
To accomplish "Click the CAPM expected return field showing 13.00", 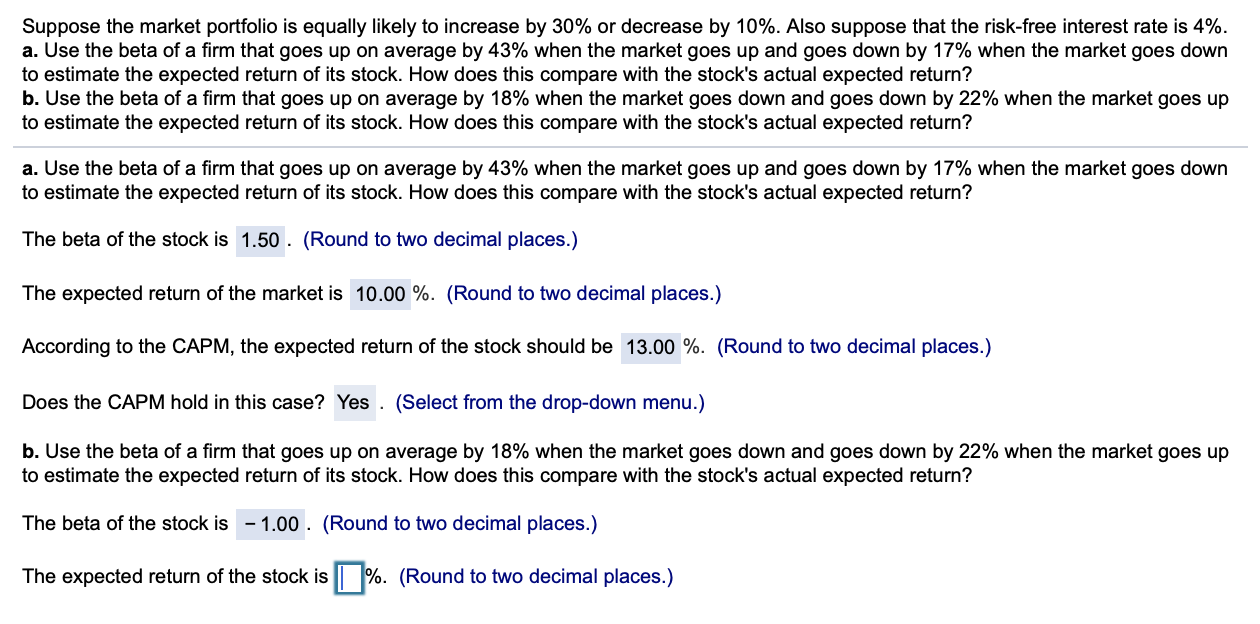I will pos(651,347).
